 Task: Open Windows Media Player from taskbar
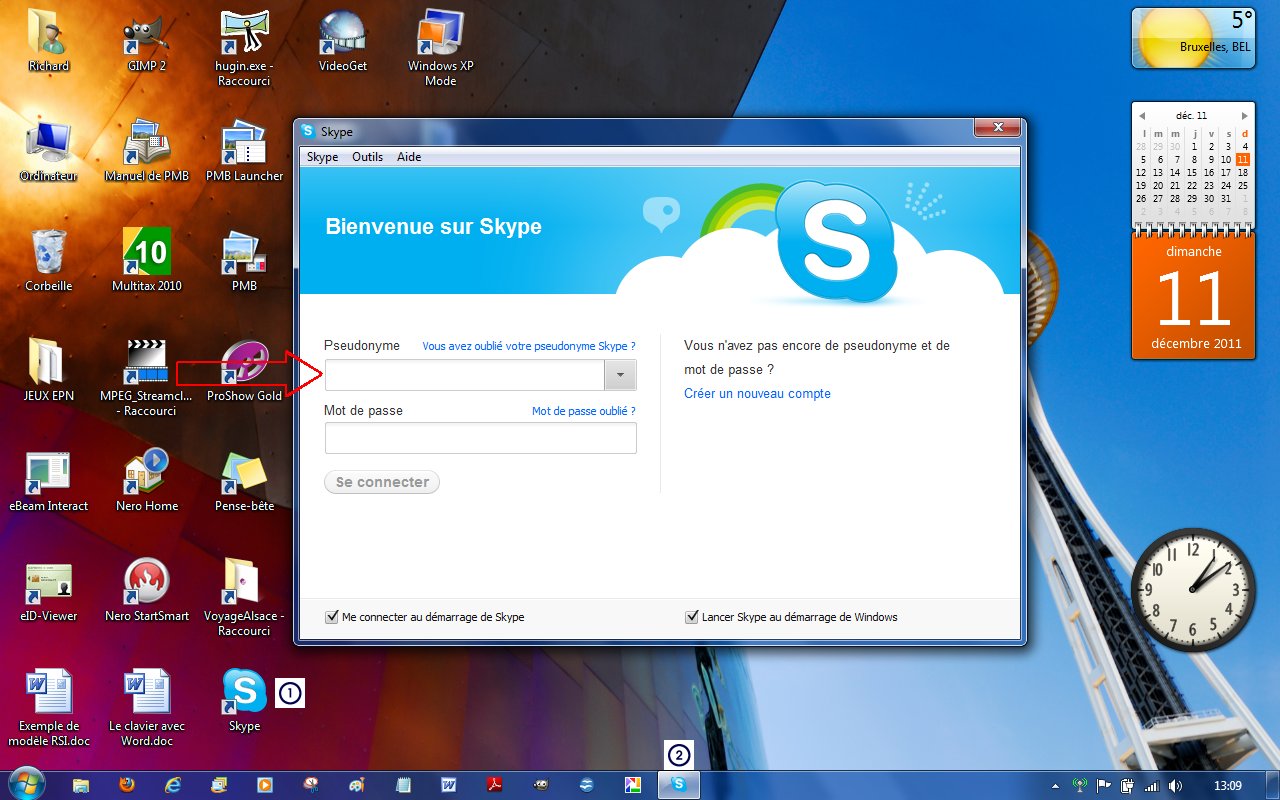265,785
